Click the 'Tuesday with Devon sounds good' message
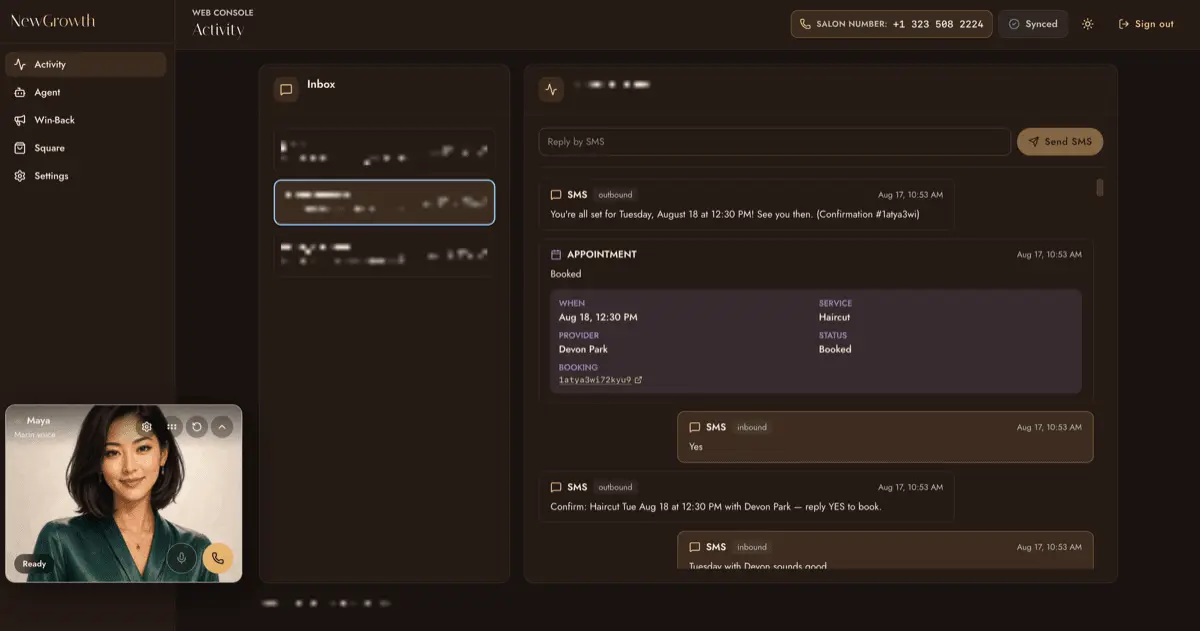Image resolution: width=1200 pixels, height=631 pixels. click(x=758, y=567)
